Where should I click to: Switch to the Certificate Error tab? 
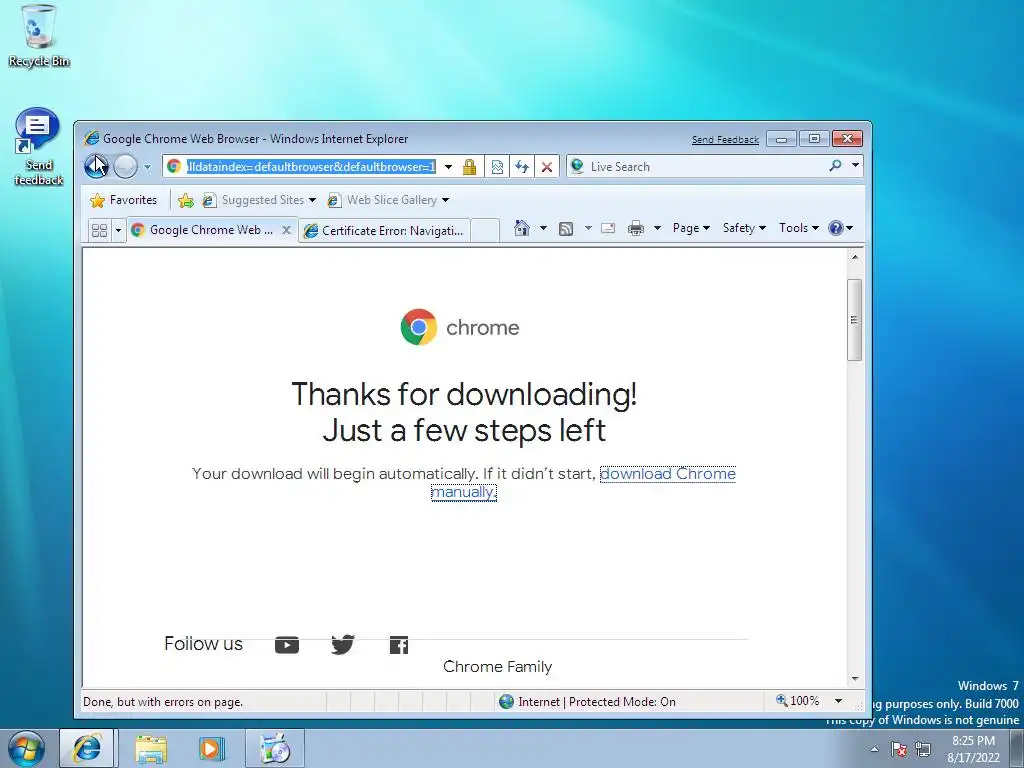(385, 231)
